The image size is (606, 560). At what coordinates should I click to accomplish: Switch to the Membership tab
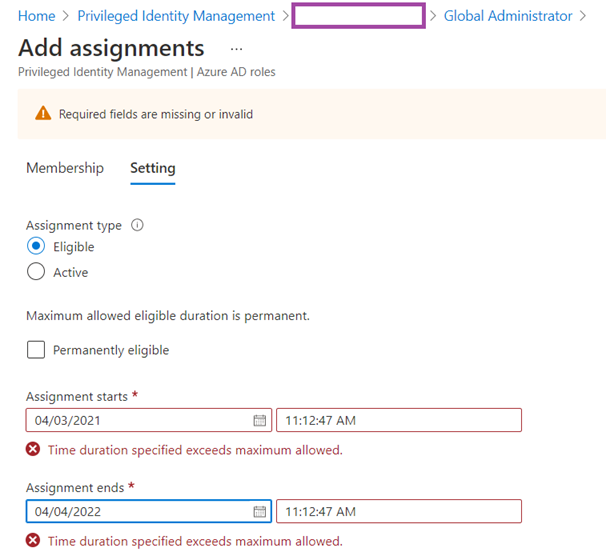coord(65,168)
